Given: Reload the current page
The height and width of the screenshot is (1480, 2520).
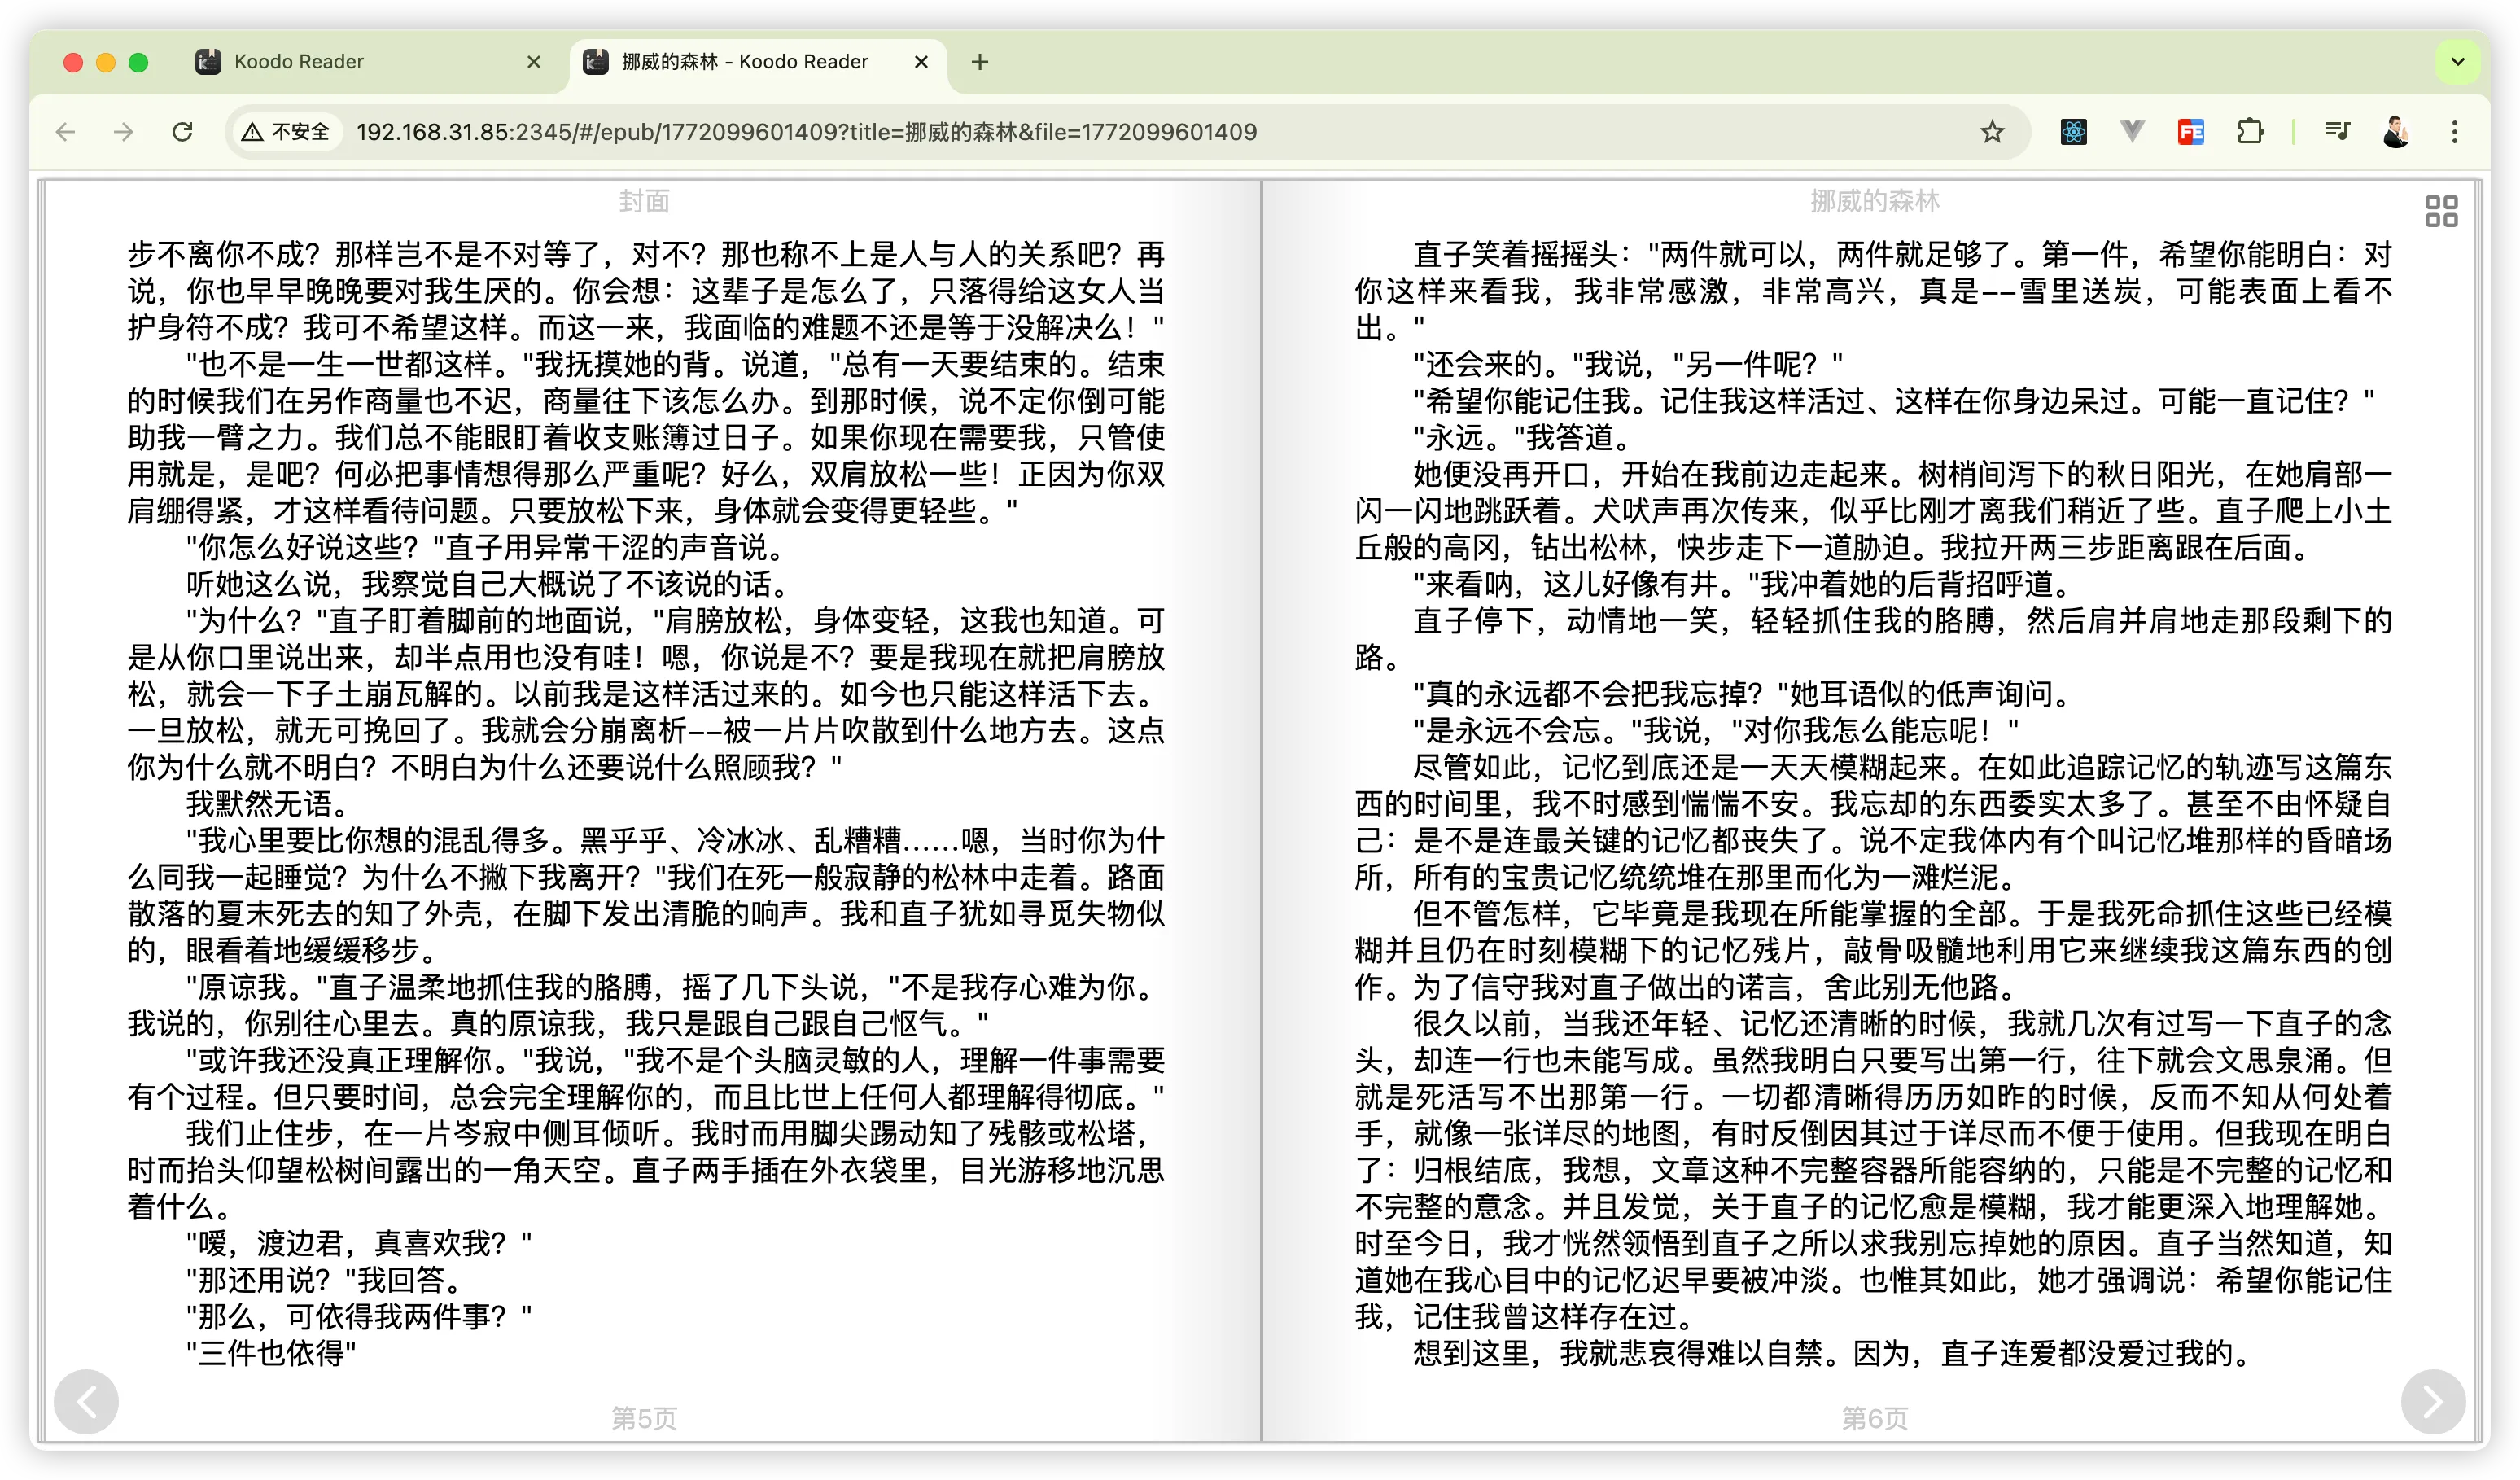Looking at the screenshot, I should pos(182,132).
